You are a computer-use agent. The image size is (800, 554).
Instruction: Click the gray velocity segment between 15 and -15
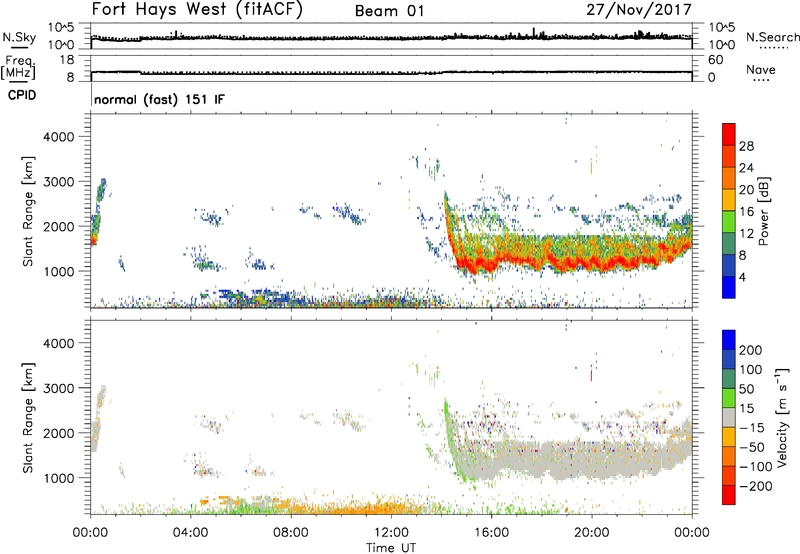[729, 418]
